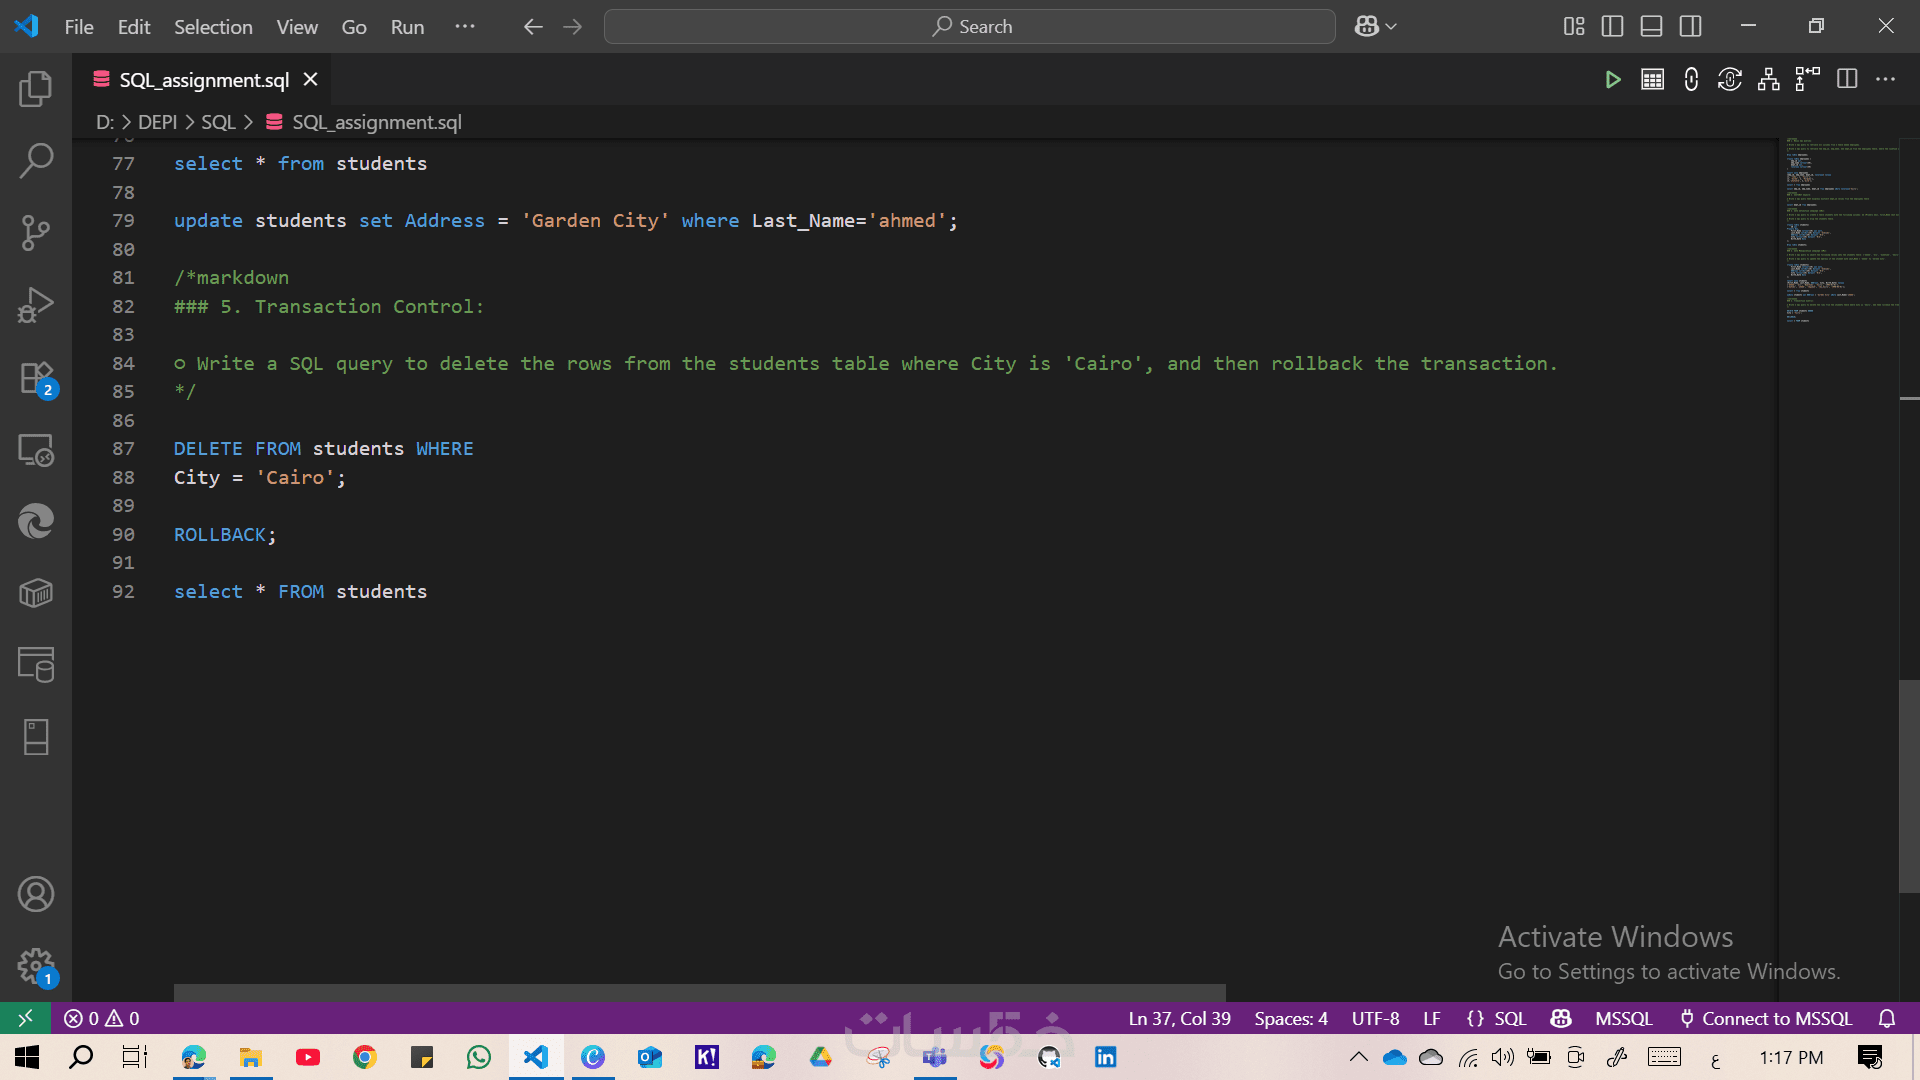Click the notifications bell in status bar
The height and width of the screenshot is (1080, 1920).
(x=1887, y=1018)
